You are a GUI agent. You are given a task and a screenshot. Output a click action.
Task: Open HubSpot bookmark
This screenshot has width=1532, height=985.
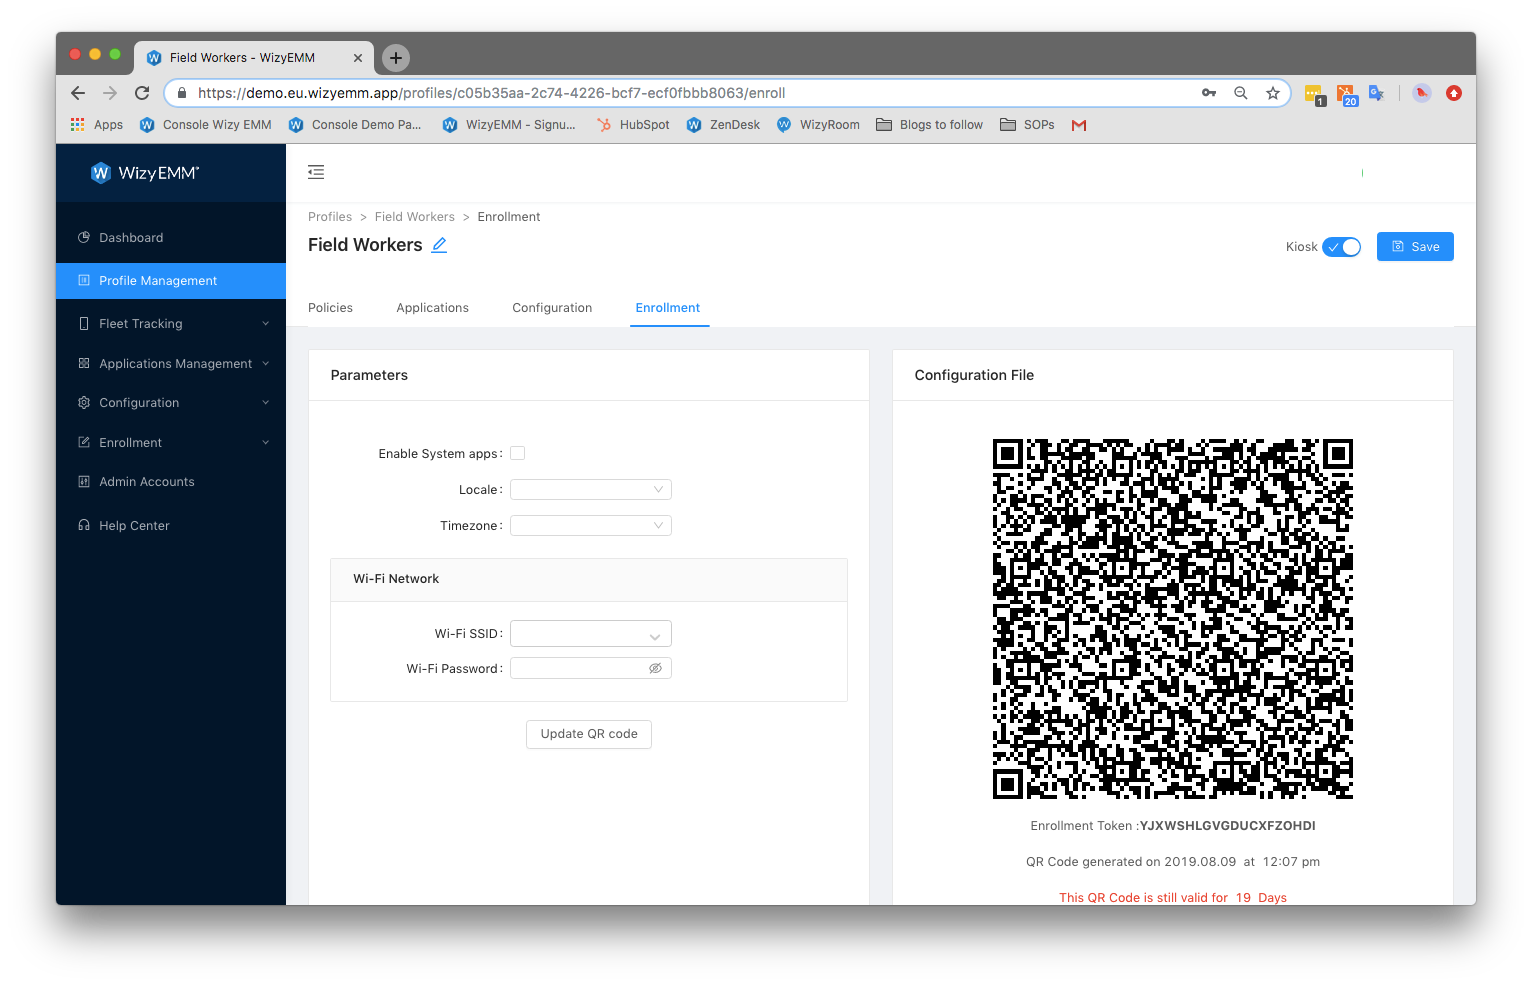[x=633, y=125]
